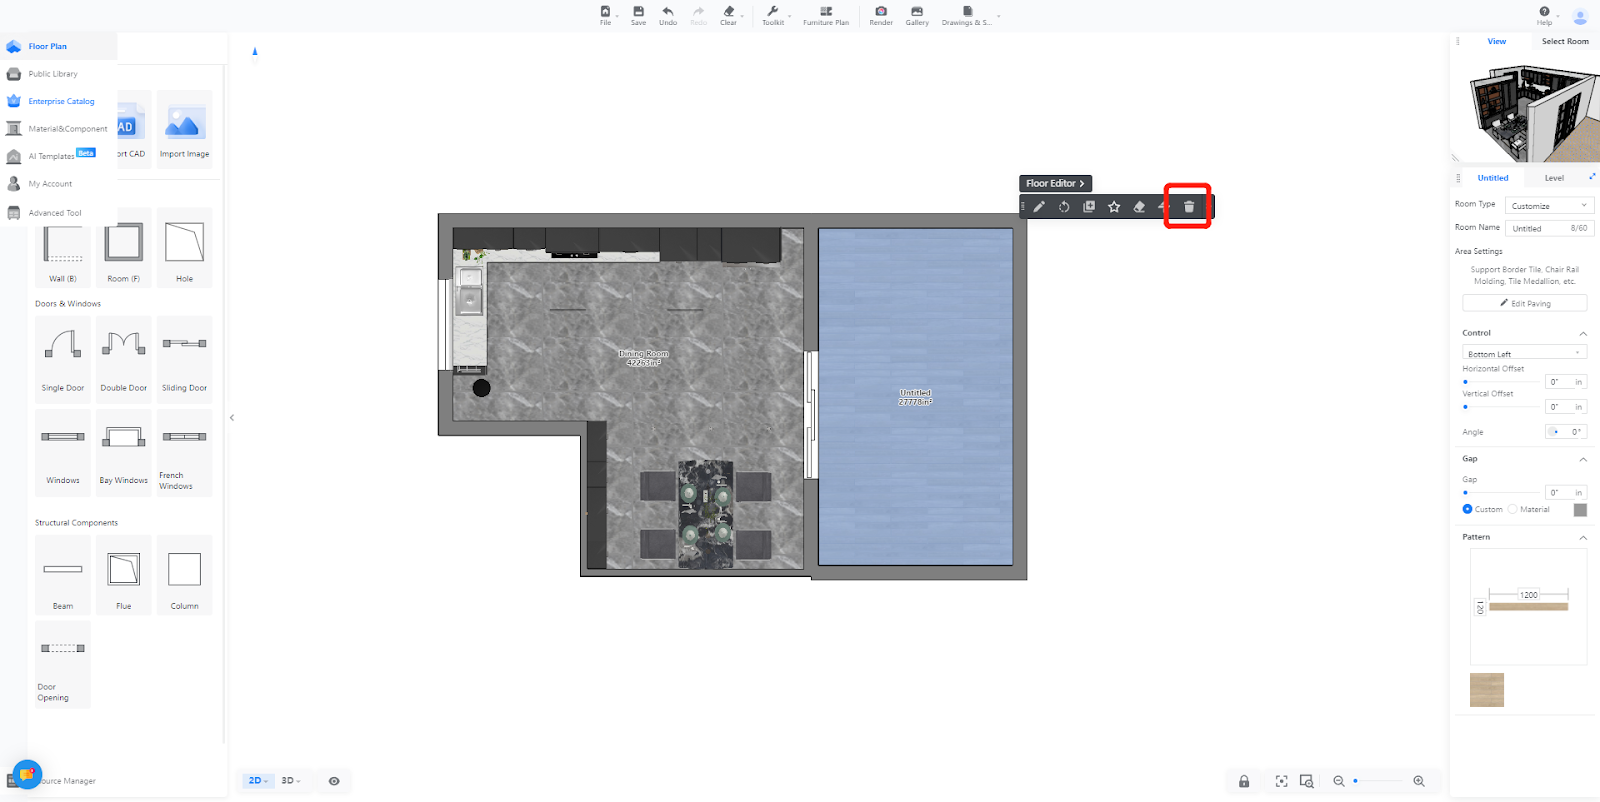Open the user profile avatar
Viewport: 1600px width, 802px height.
click(x=1580, y=16)
